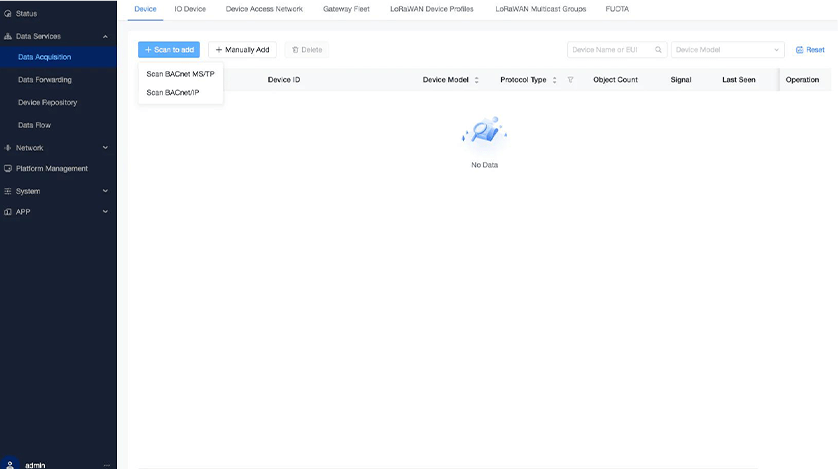Open the Platform Management section
838x469 pixels.
51,169
